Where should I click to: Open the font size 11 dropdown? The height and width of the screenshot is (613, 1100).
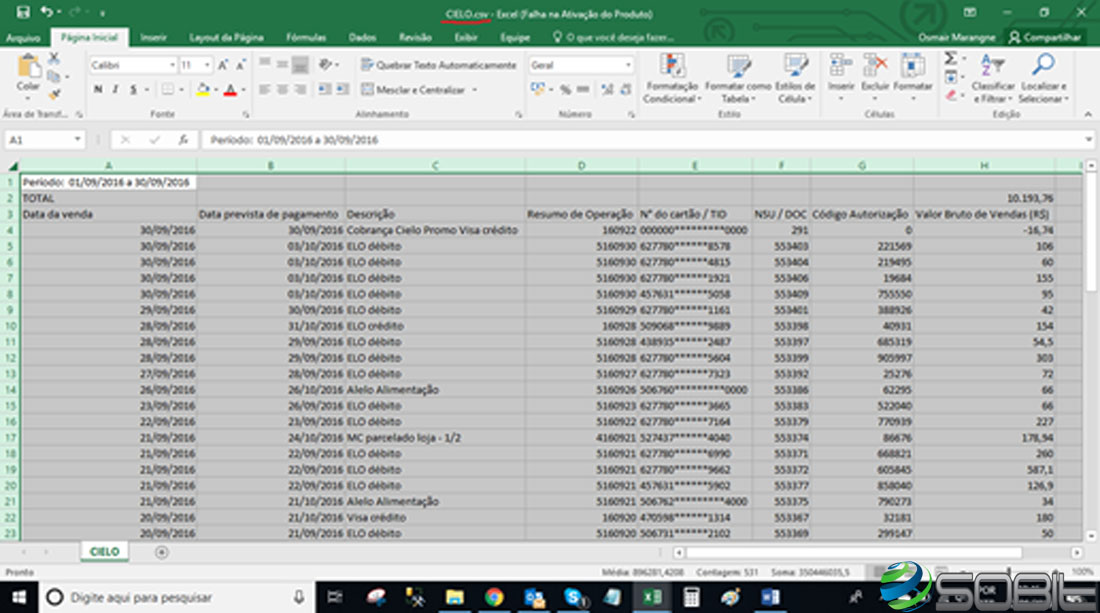pos(207,65)
